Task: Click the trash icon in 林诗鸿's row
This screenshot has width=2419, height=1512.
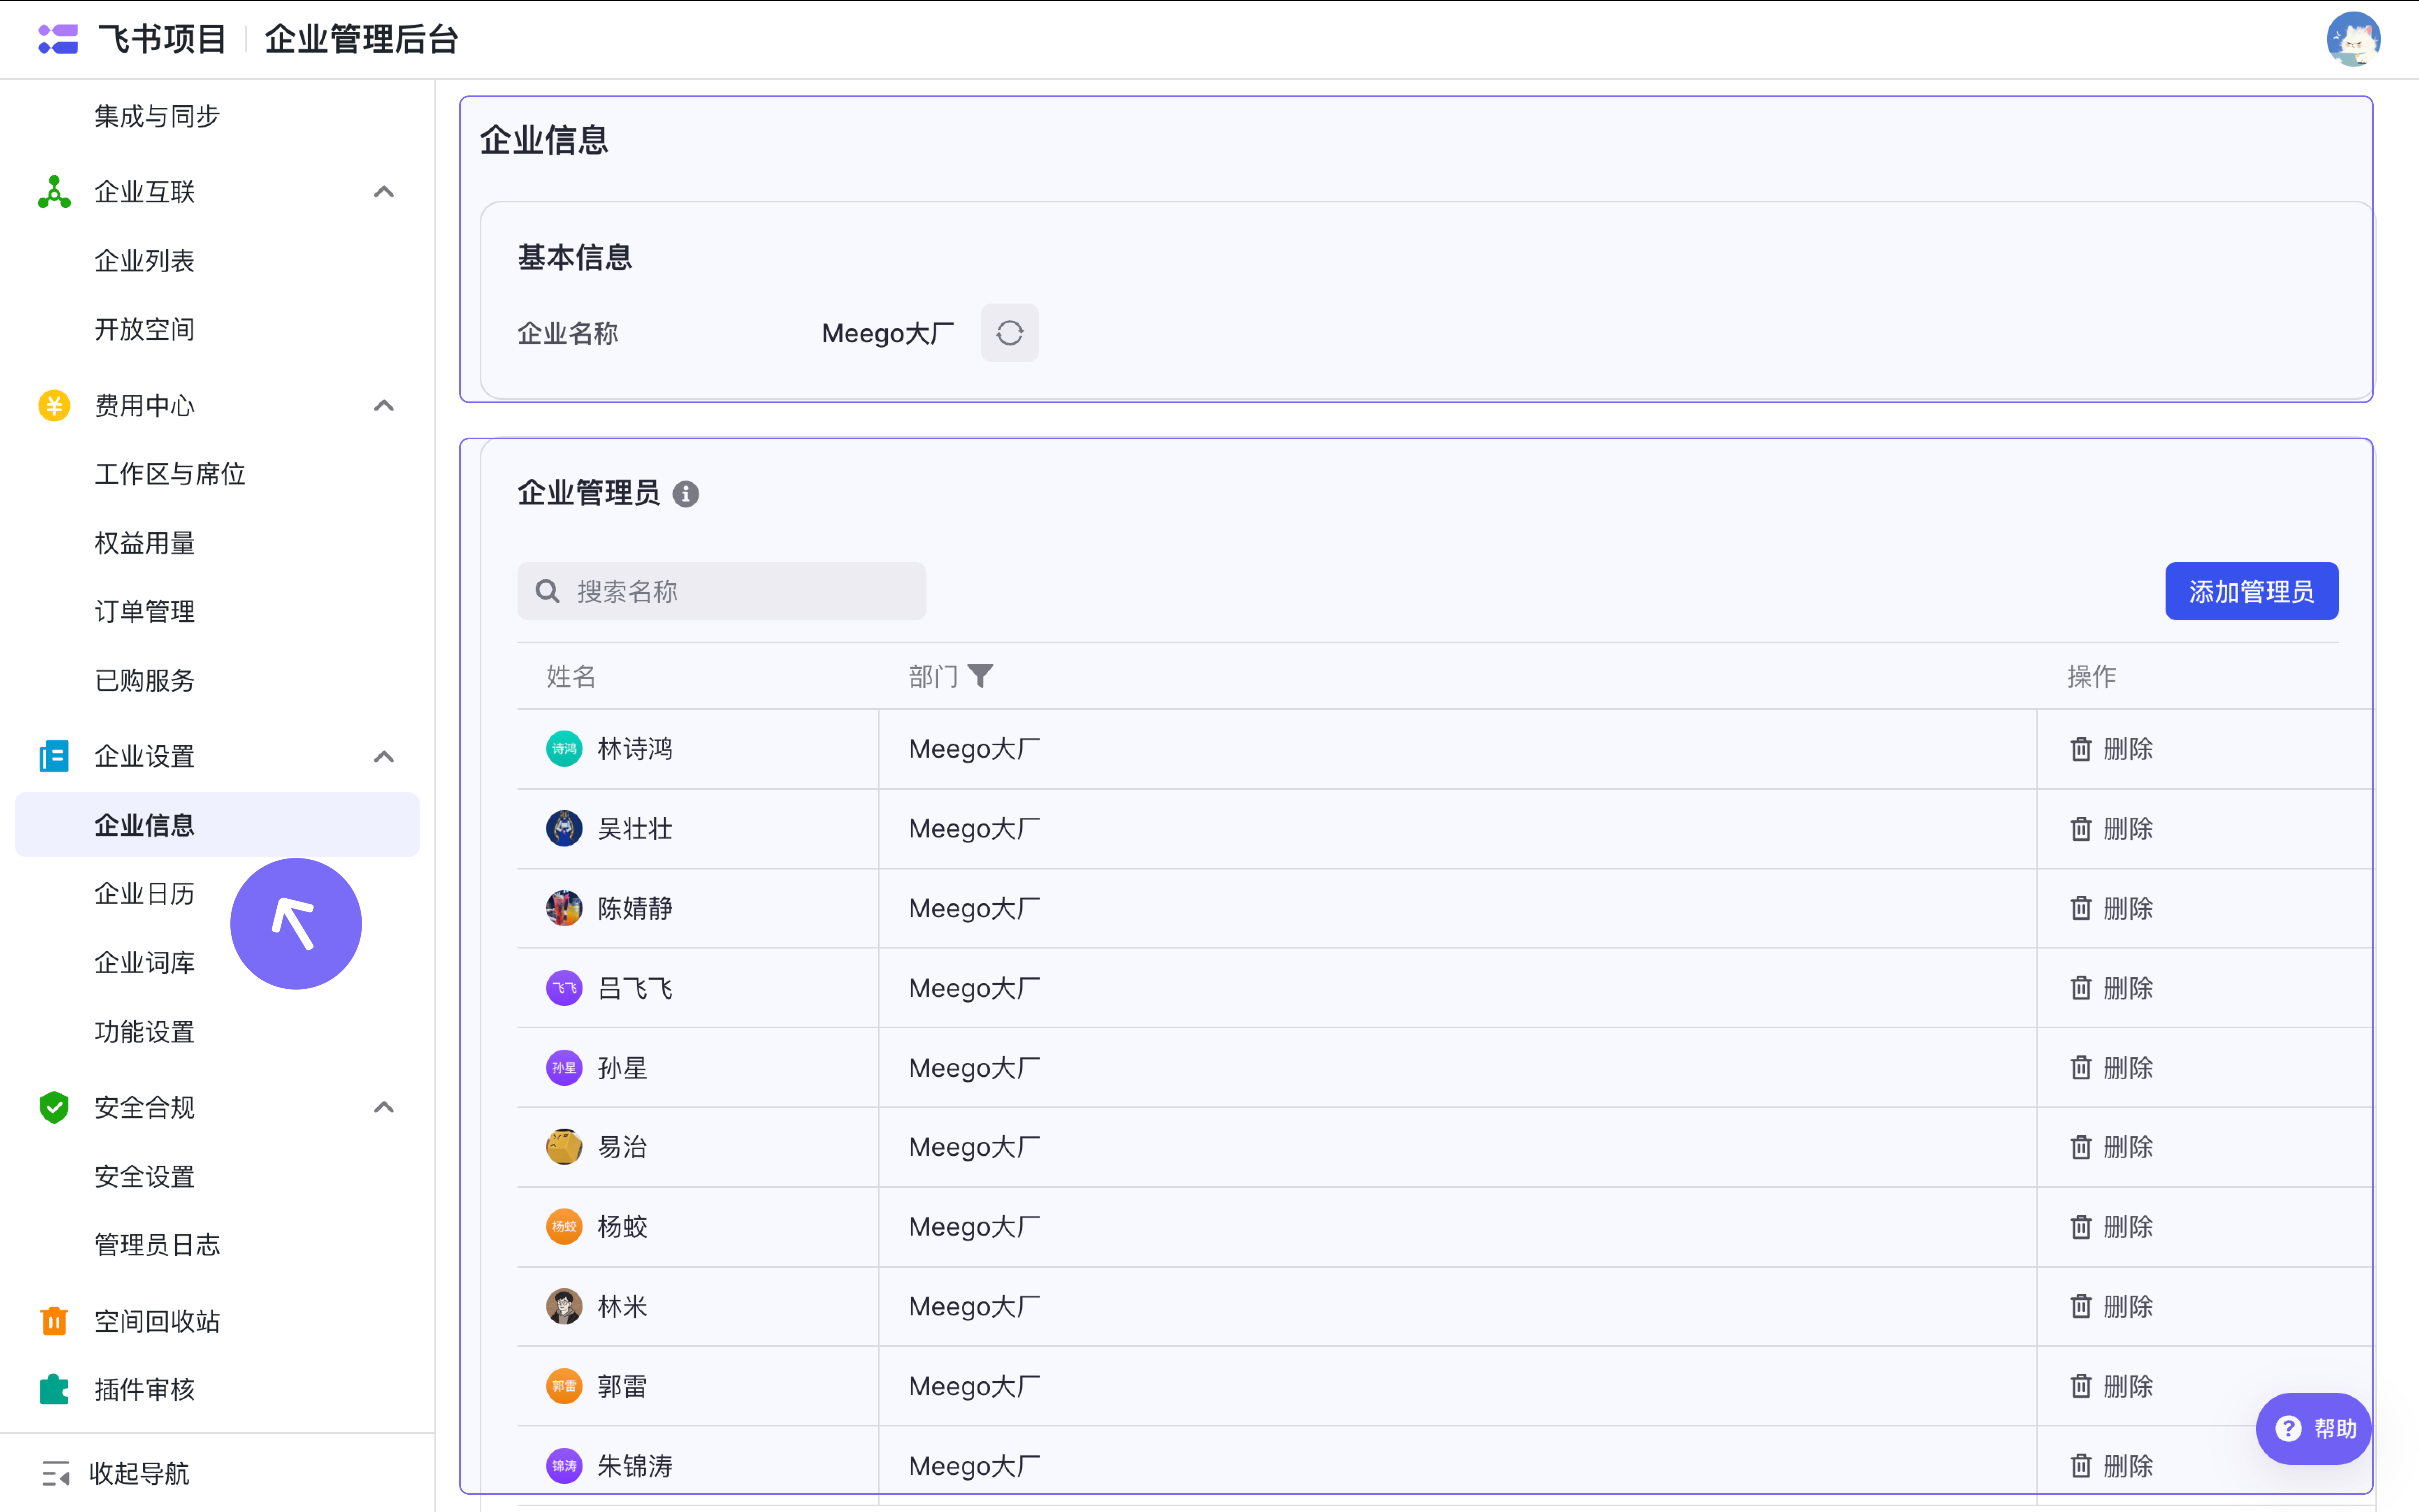Action: coord(2081,749)
